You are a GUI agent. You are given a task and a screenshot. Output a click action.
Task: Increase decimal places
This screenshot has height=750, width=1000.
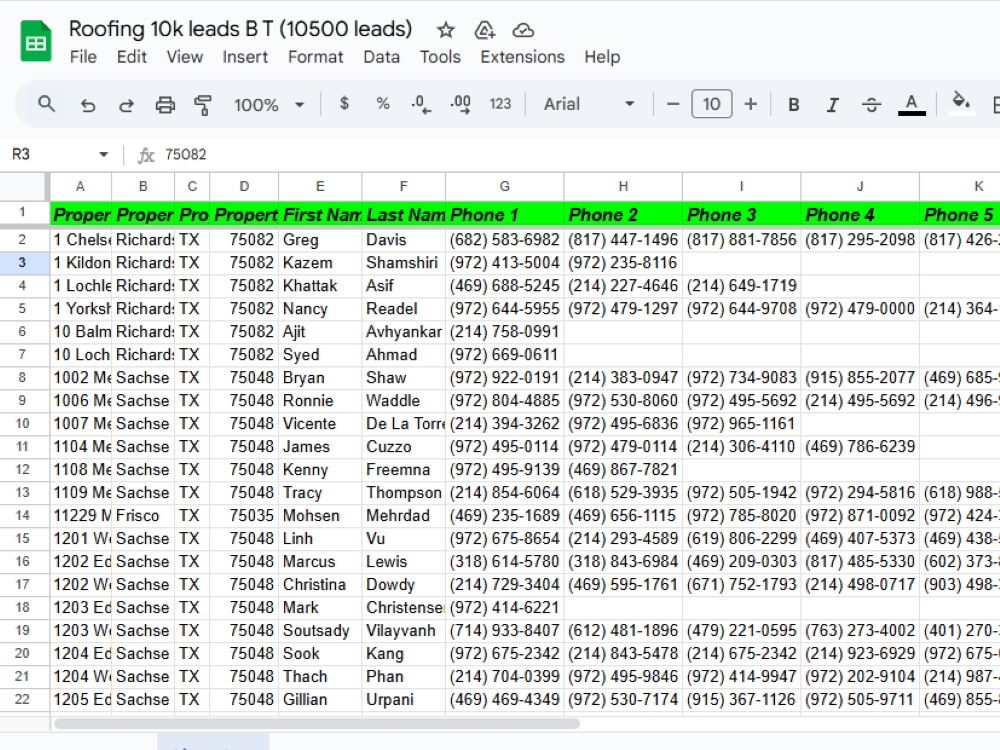tap(460, 104)
